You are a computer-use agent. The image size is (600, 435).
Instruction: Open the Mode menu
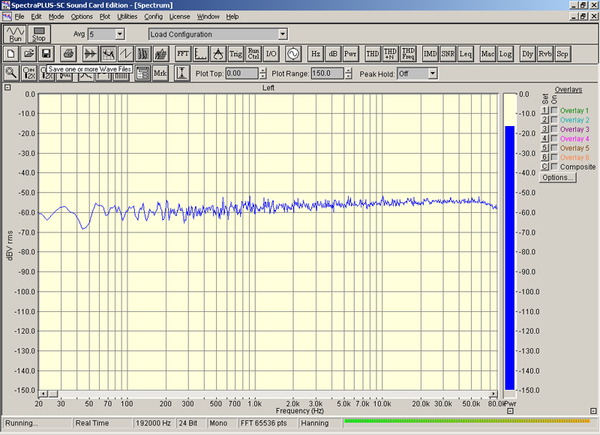[x=56, y=16]
